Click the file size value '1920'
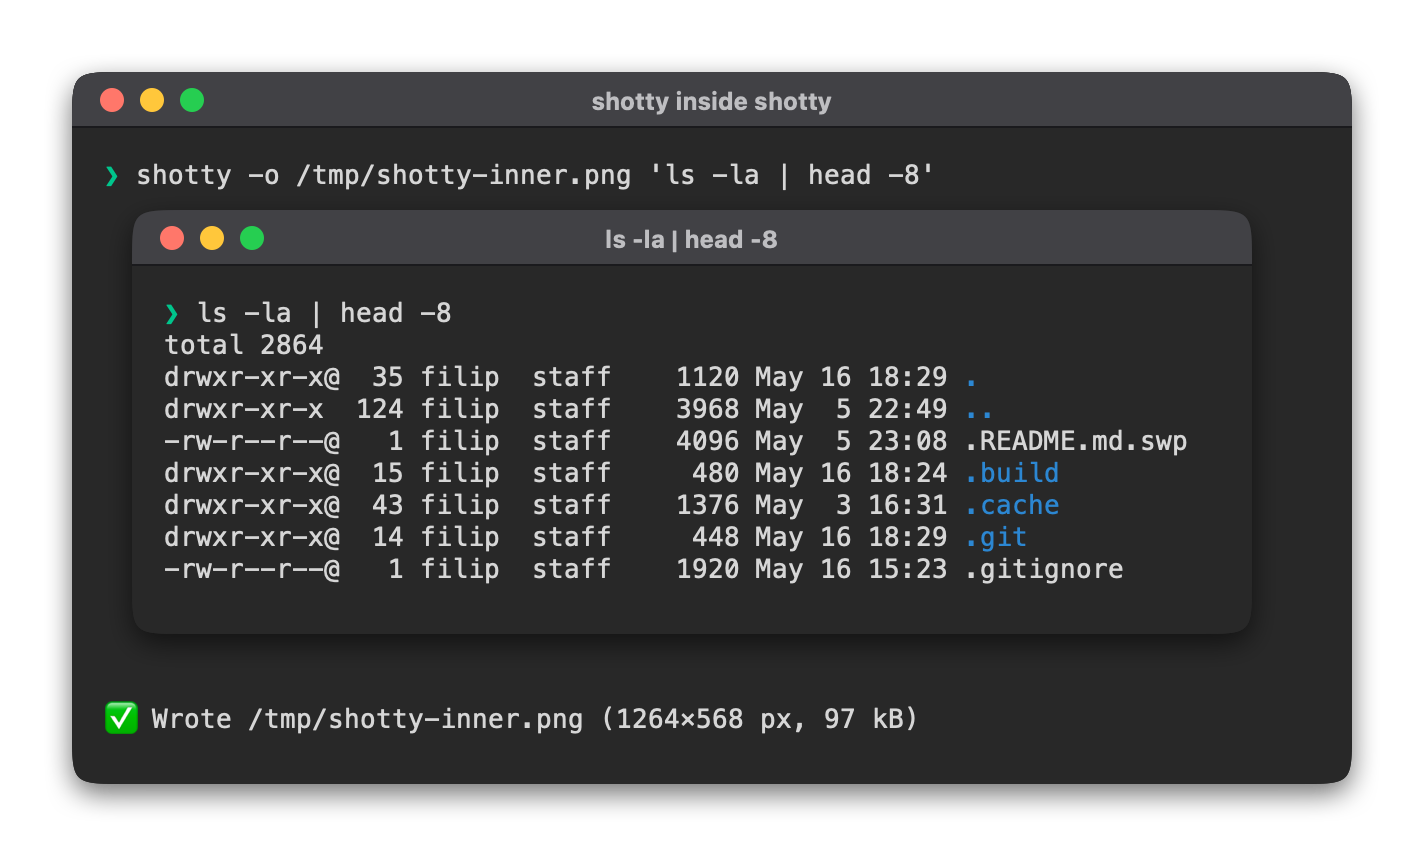Image resolution: width=1424 pixels, height=856 pixels. click(x=708, y=569)
